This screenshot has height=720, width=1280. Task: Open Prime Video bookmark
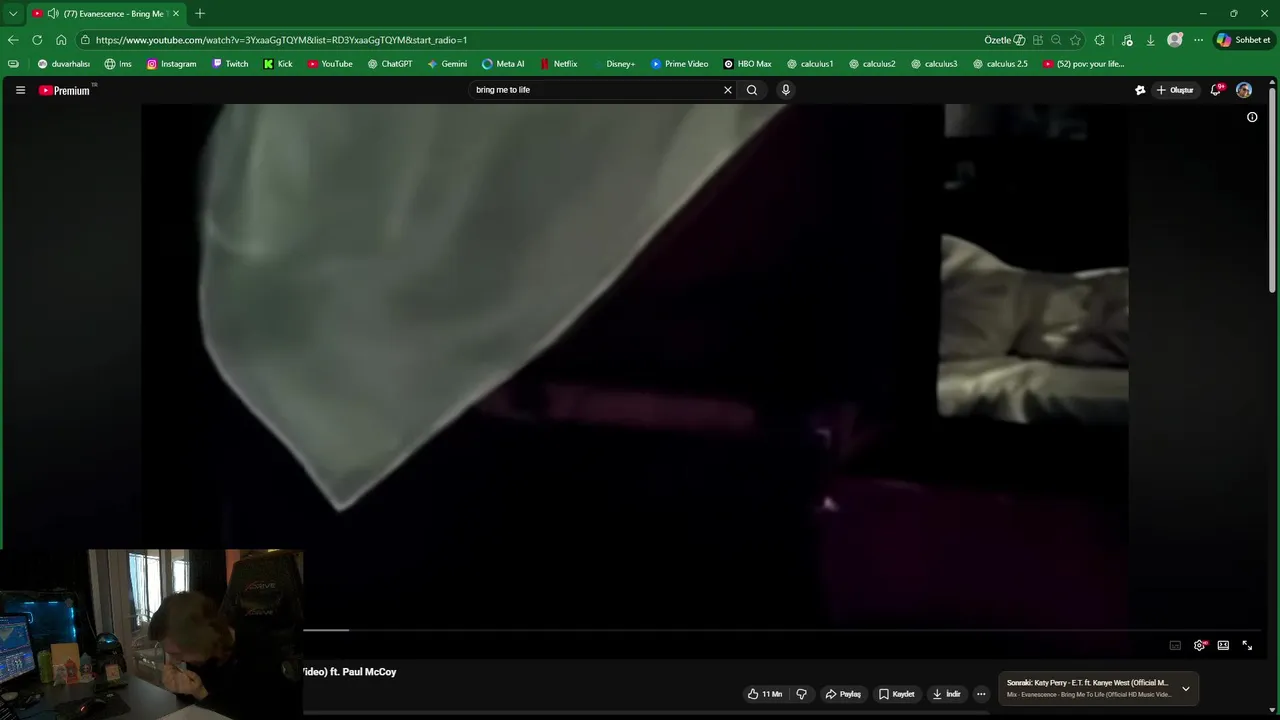[680, 64]
